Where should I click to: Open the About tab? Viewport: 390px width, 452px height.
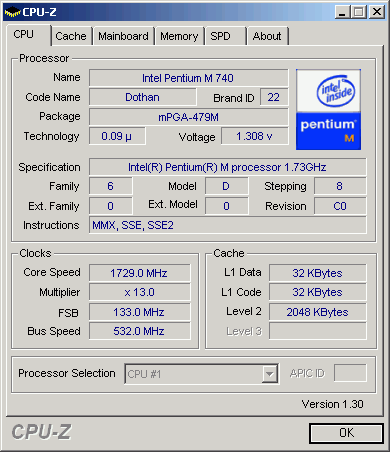click(x=267, y=36)
